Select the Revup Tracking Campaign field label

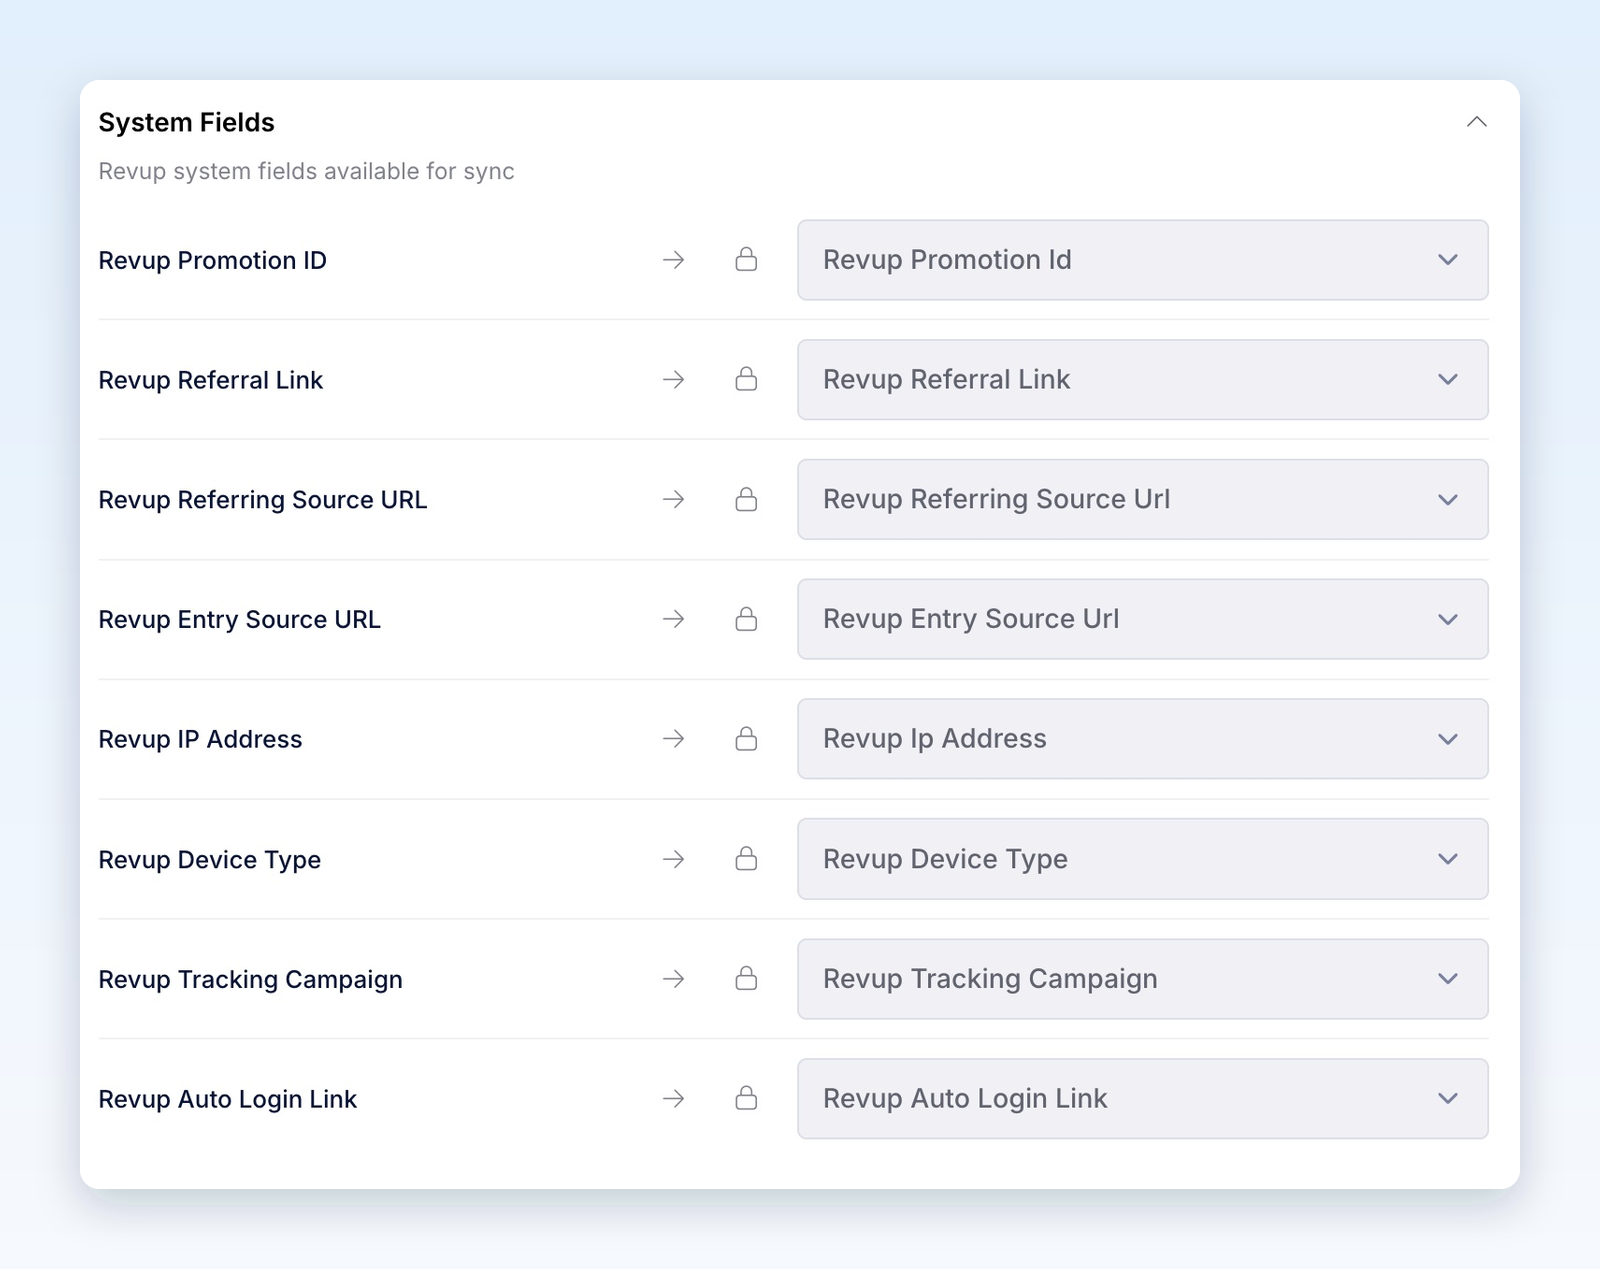(x=250, y=980)
